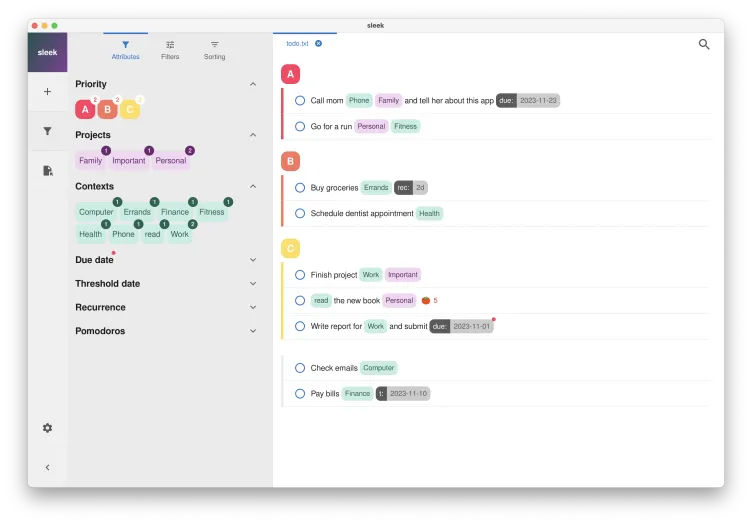Switch to the Sorting tab
752x524 pixels.
point(214,50)
